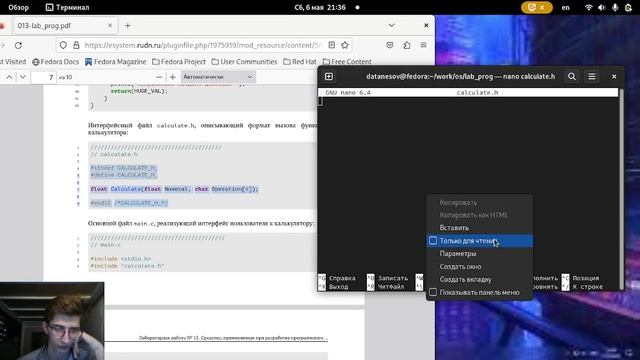Open the 'Терминал' app menu
The height and width of the screenshot is (360, 640).
click(67, 7)
